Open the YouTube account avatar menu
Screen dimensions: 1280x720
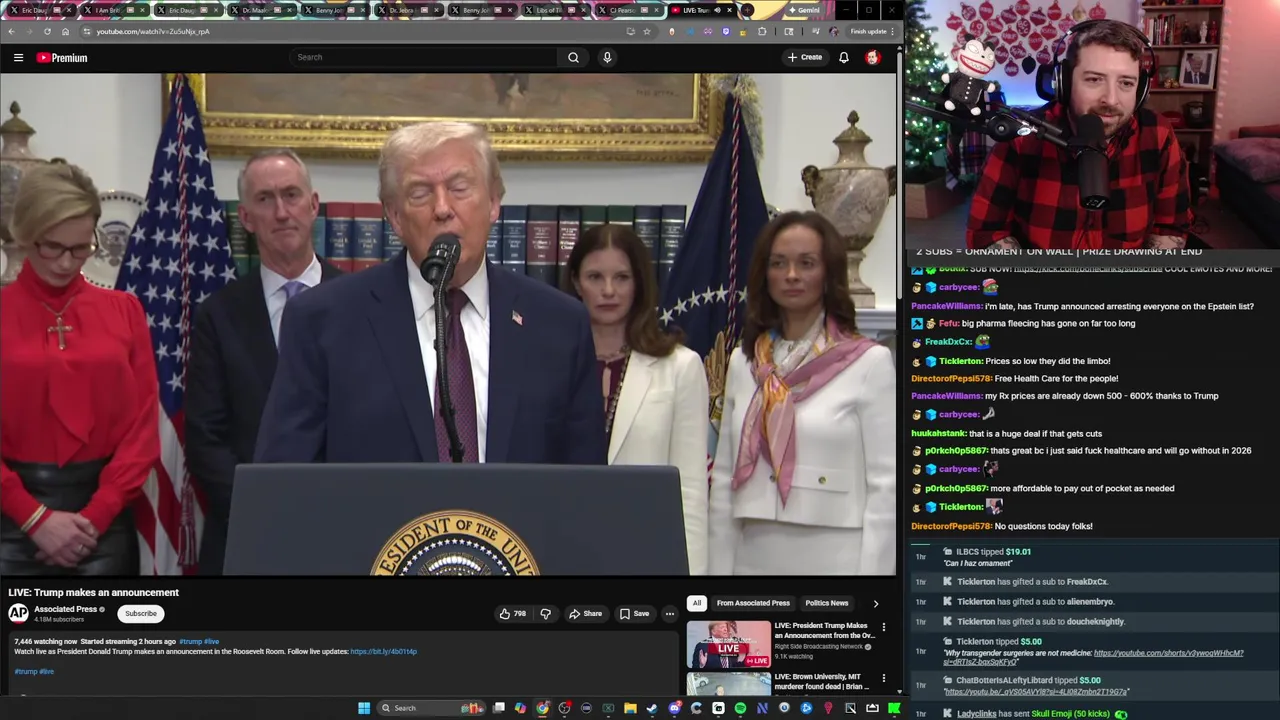pyautogui.click(x=872, y=57)
